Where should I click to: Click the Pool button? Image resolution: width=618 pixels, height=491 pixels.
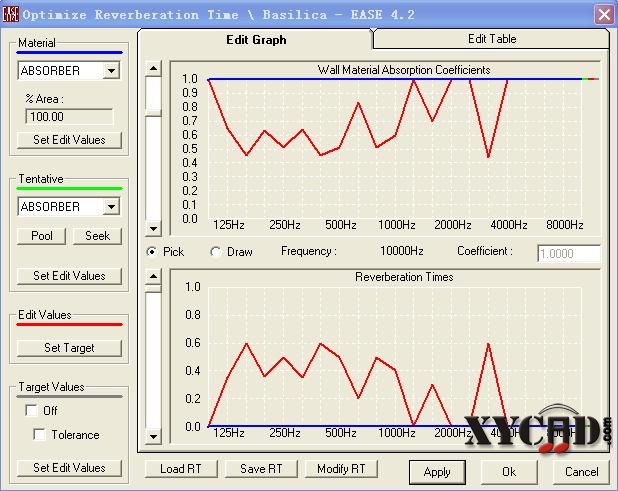coord(41,236)
